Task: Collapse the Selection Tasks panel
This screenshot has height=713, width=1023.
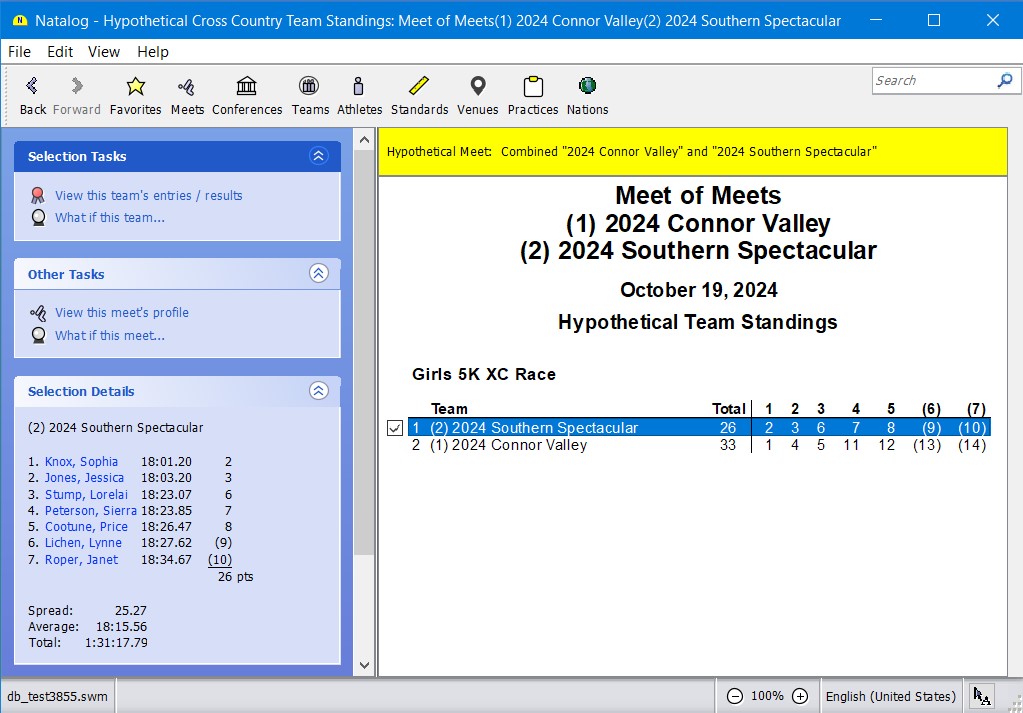Action: coord(318,156)
